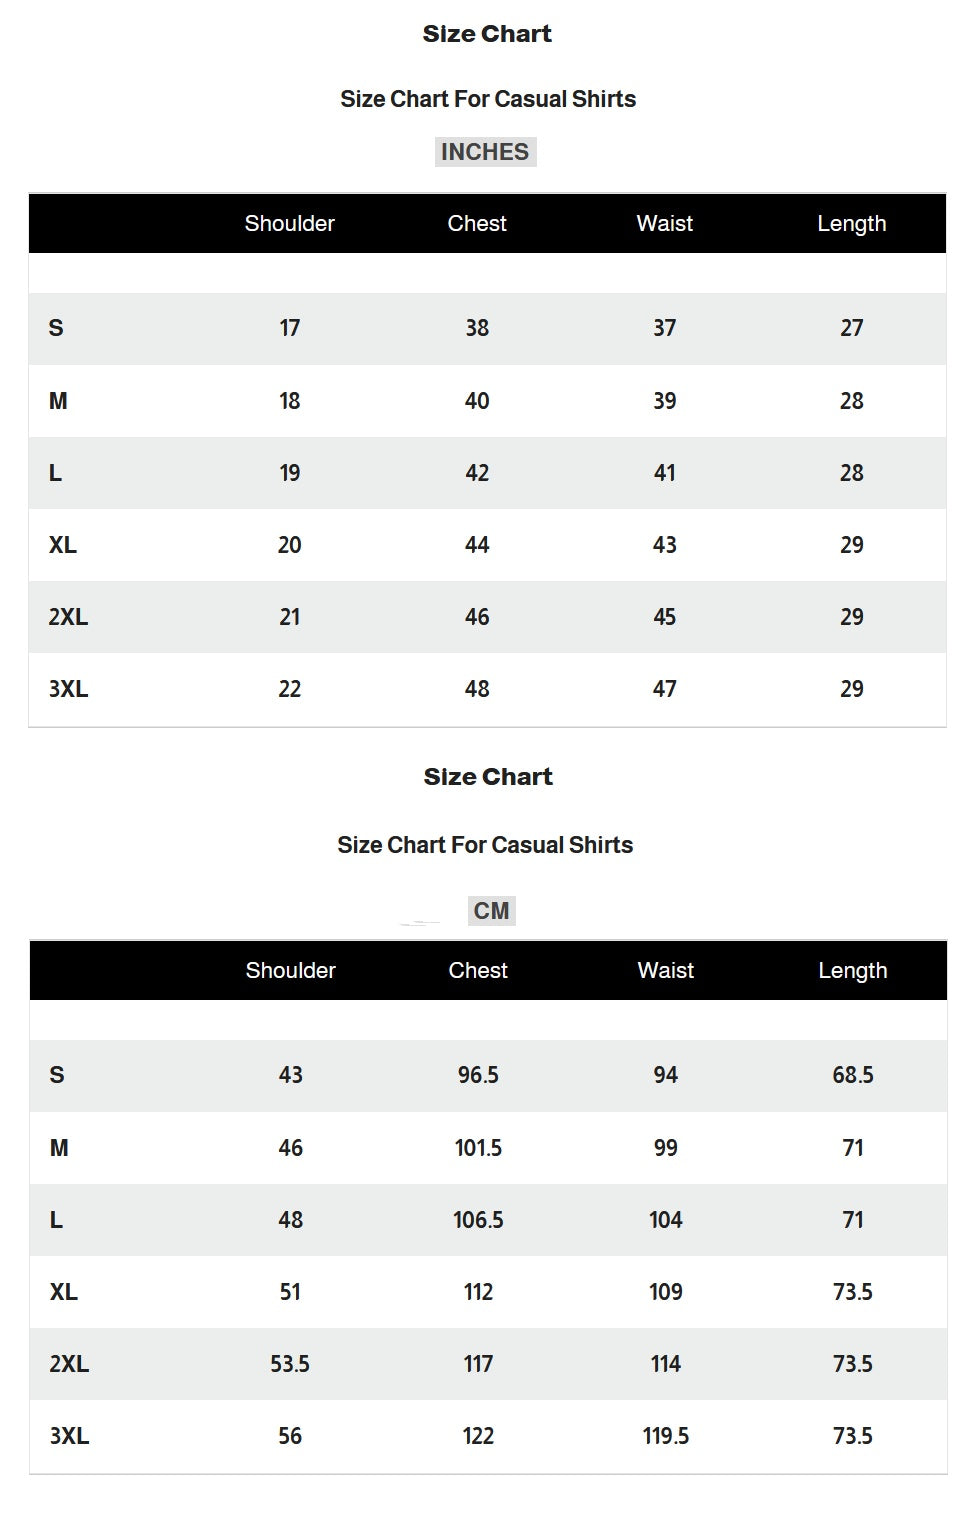Click chest value 38 for size S
976x1532 pixels.
[x=477, y=328]
